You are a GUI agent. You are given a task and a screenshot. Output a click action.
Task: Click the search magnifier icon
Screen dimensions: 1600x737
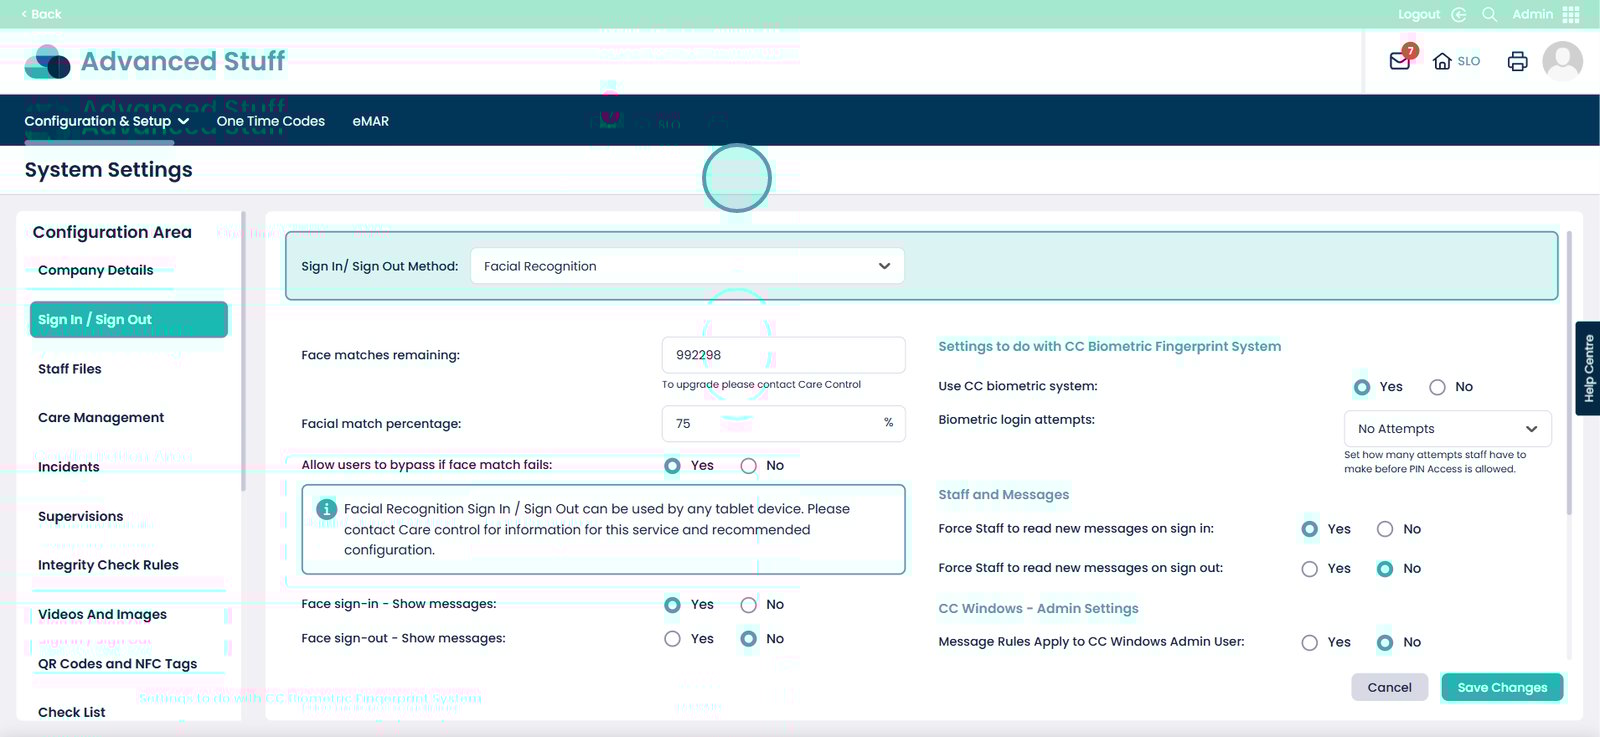tap(1489, 14)
